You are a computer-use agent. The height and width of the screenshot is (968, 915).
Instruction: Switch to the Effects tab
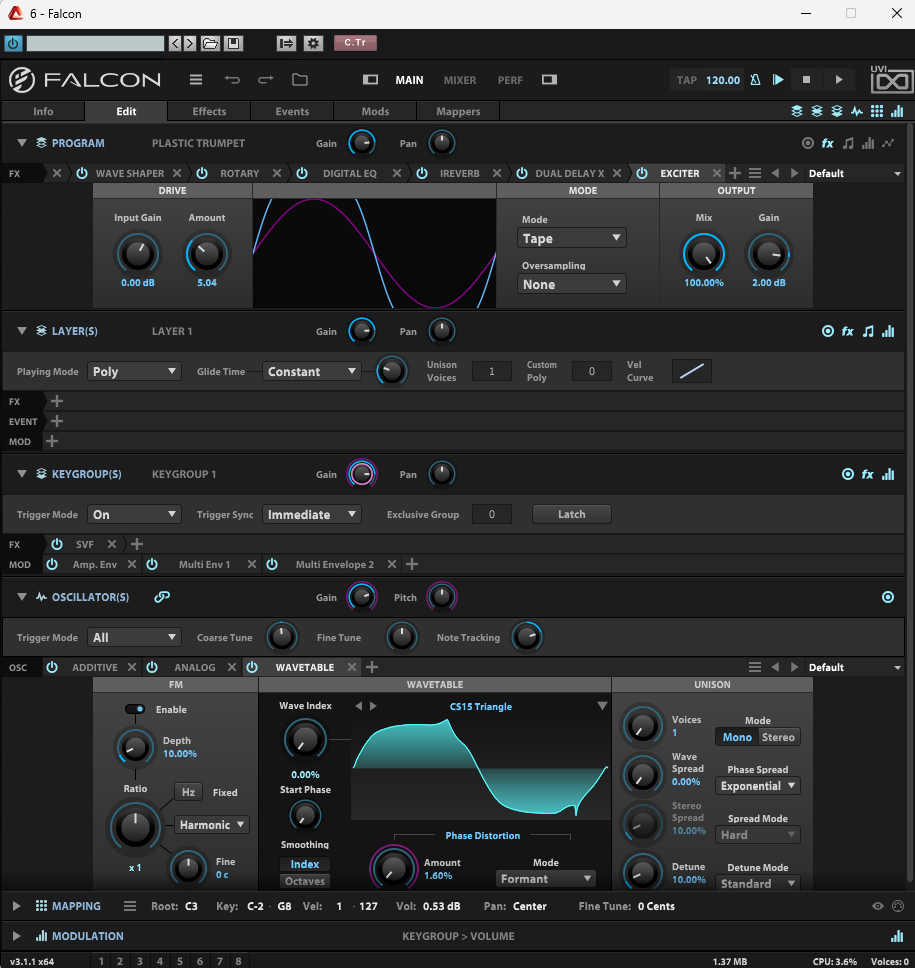click(x=209, y=111)
